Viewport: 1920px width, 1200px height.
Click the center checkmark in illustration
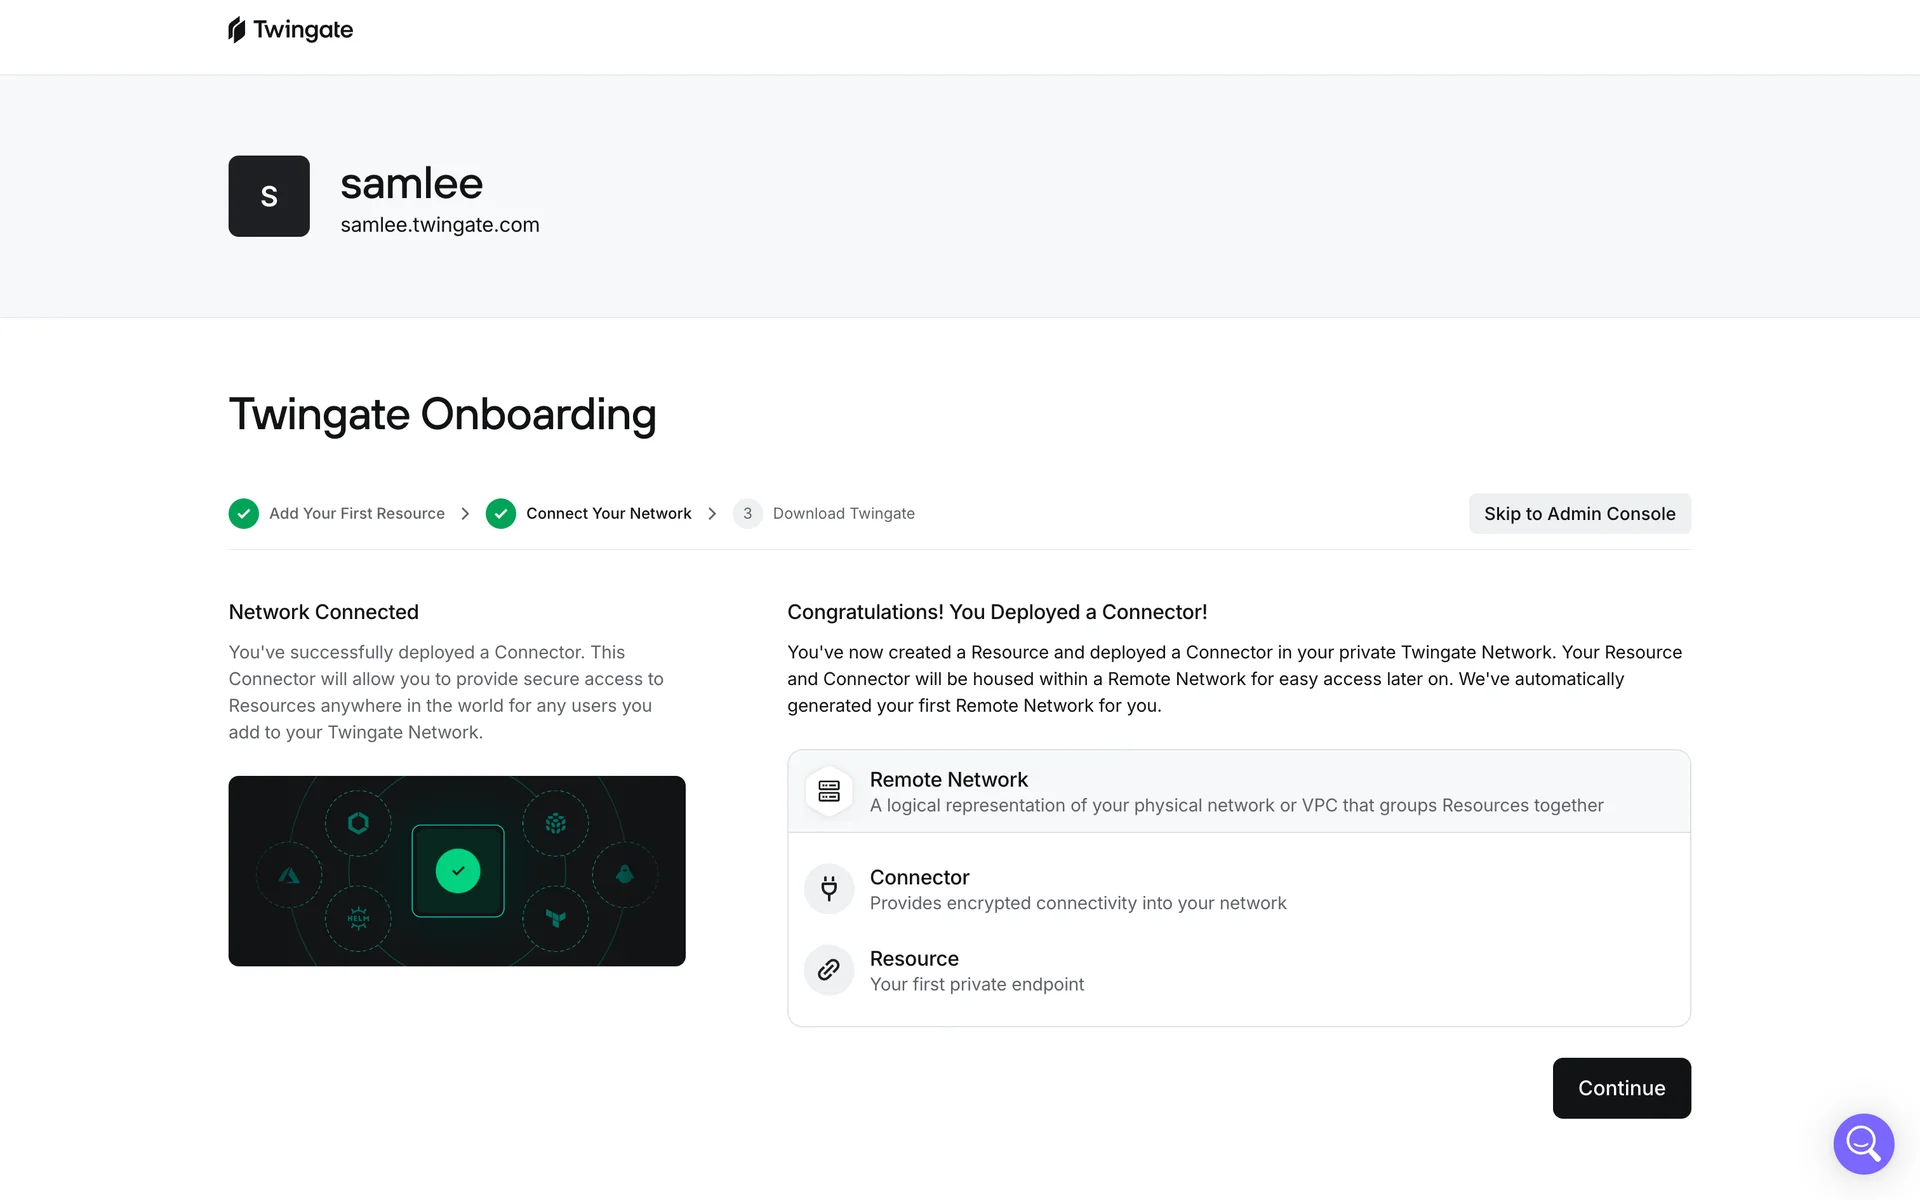458,871
